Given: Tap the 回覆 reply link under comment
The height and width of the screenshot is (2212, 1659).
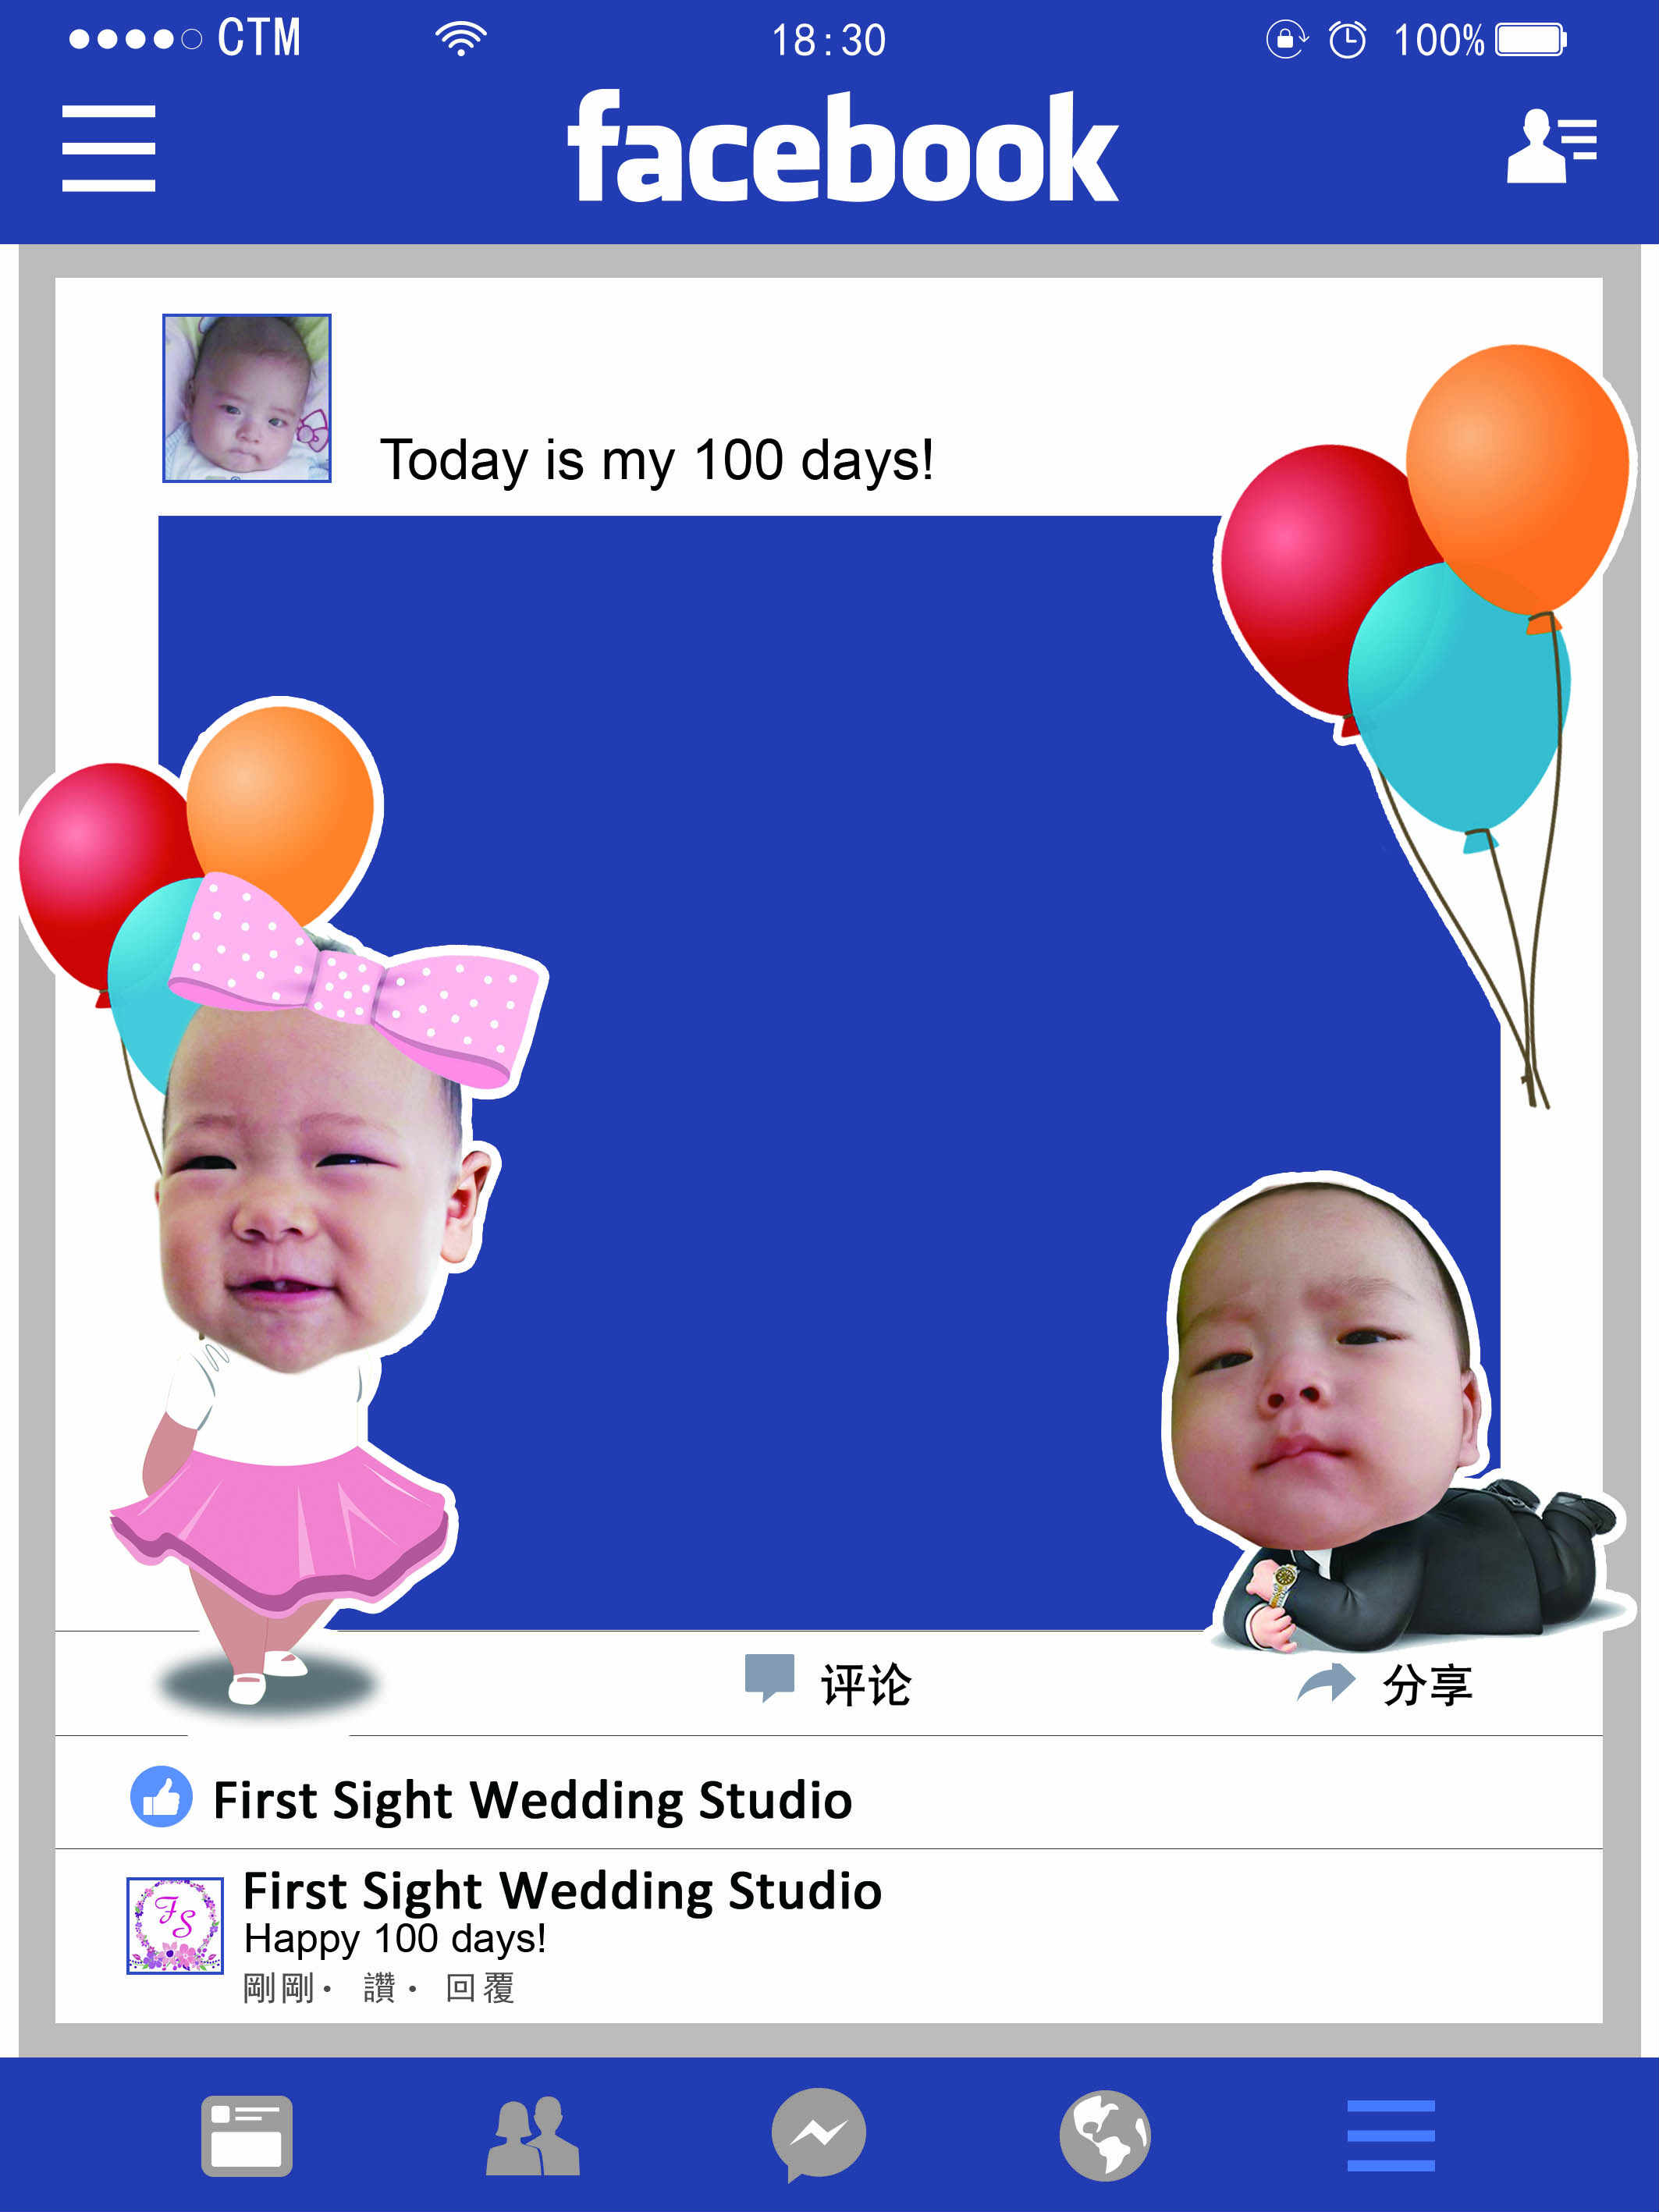Looking at the screenshot, I should pos(480,1987).
